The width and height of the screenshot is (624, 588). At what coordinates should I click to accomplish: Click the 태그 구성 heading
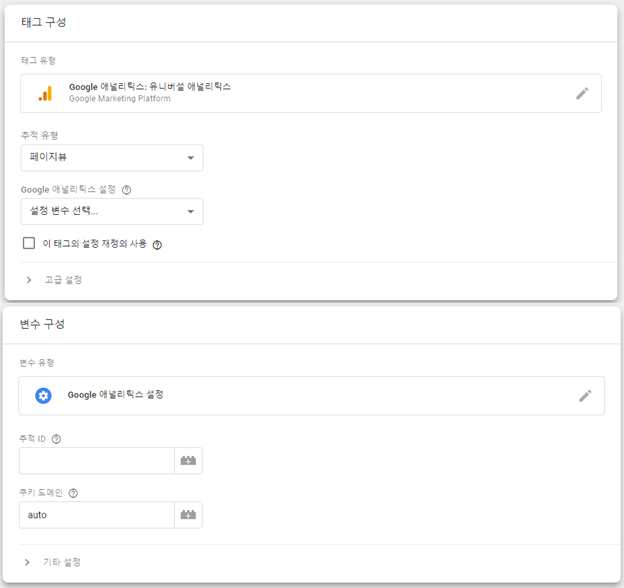44,22
